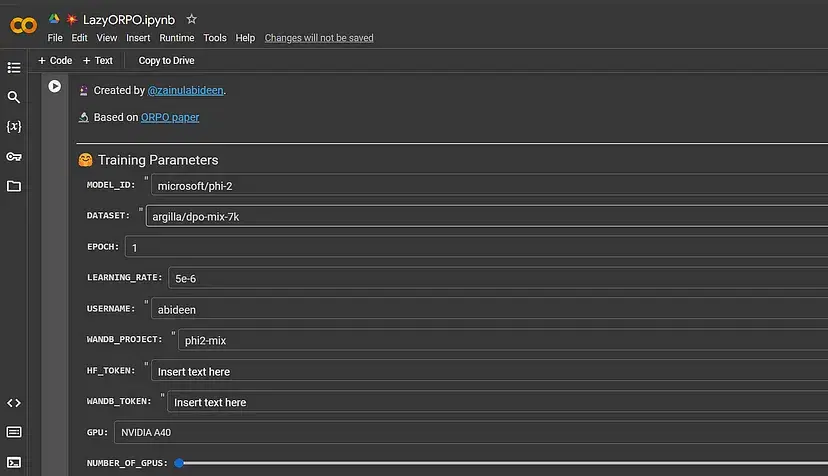Open the Runtime menu
828x476 pixels.
176,38
